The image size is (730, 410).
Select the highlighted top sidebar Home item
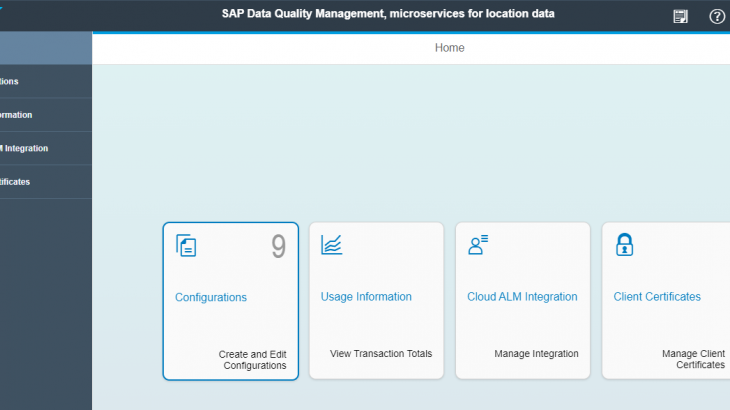(x=46, y=48)
